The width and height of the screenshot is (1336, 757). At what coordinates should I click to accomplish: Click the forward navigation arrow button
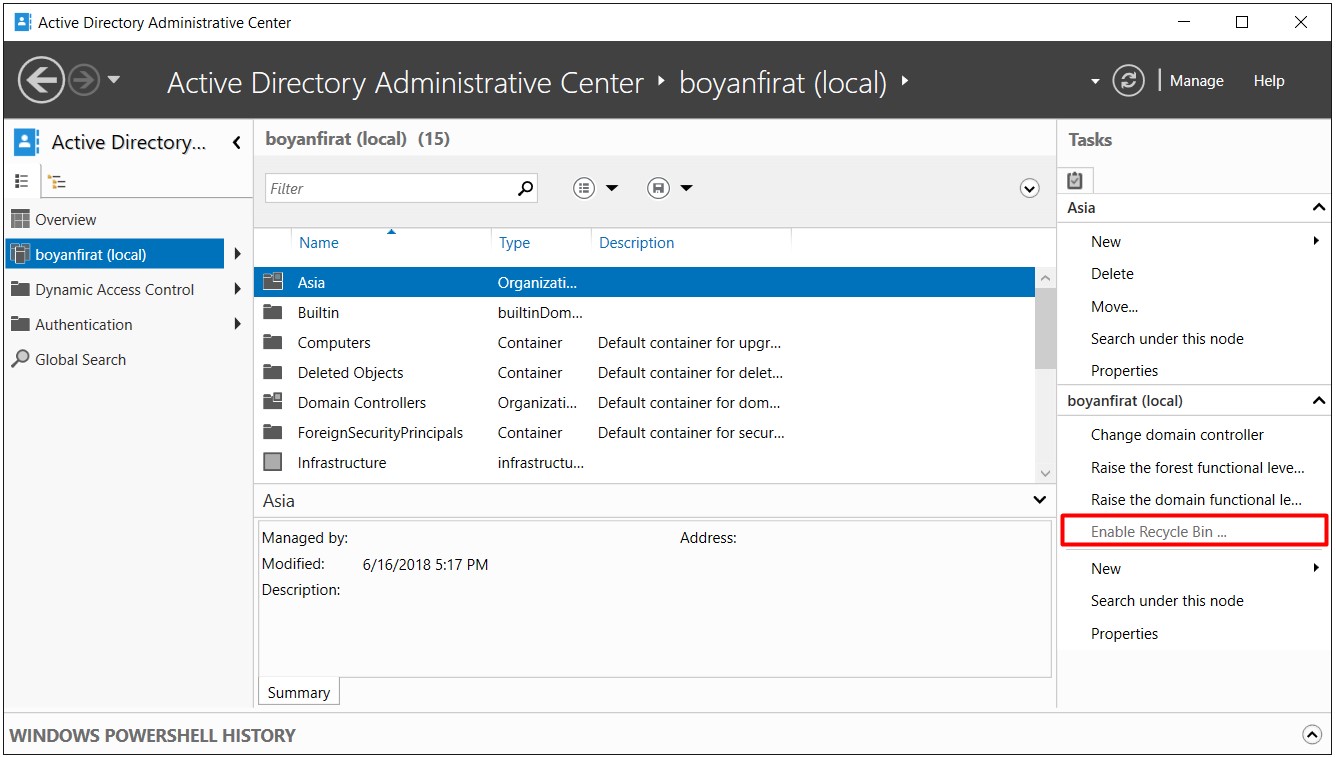click(84, 80)
